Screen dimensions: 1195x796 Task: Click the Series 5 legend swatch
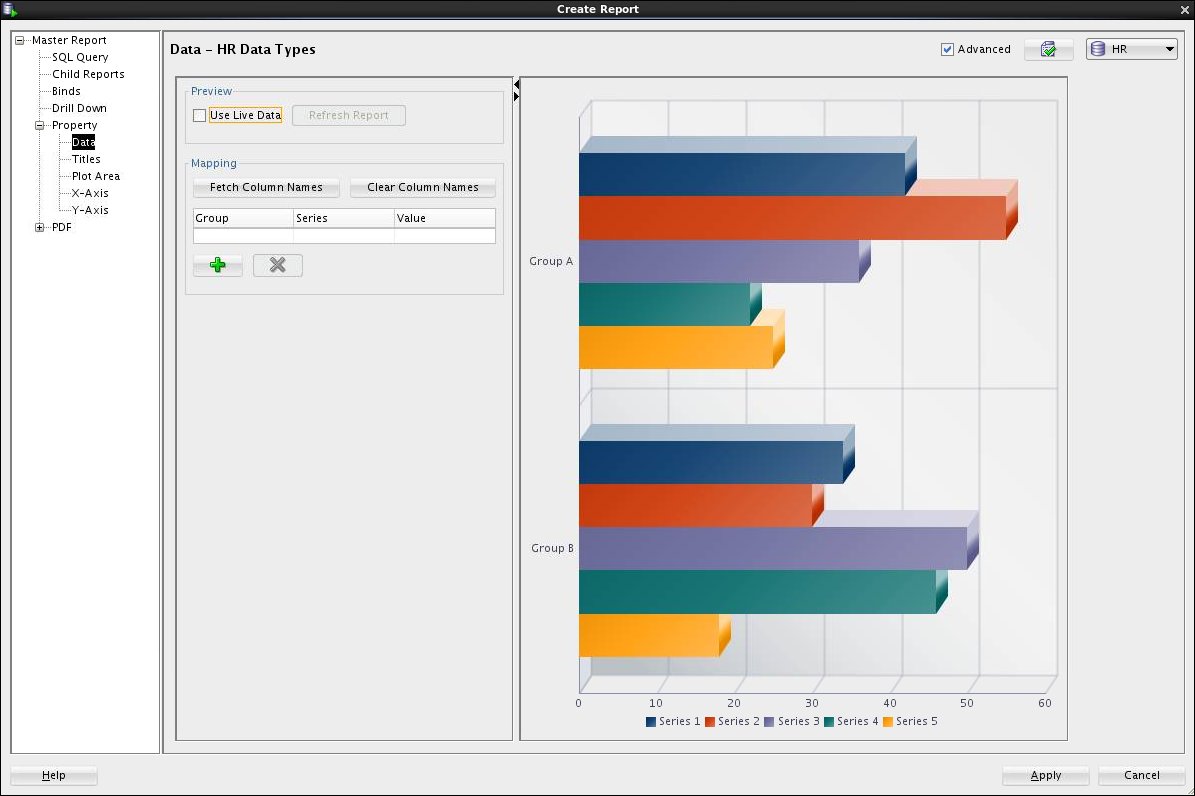pyautogui.click(x=888, y=722)
